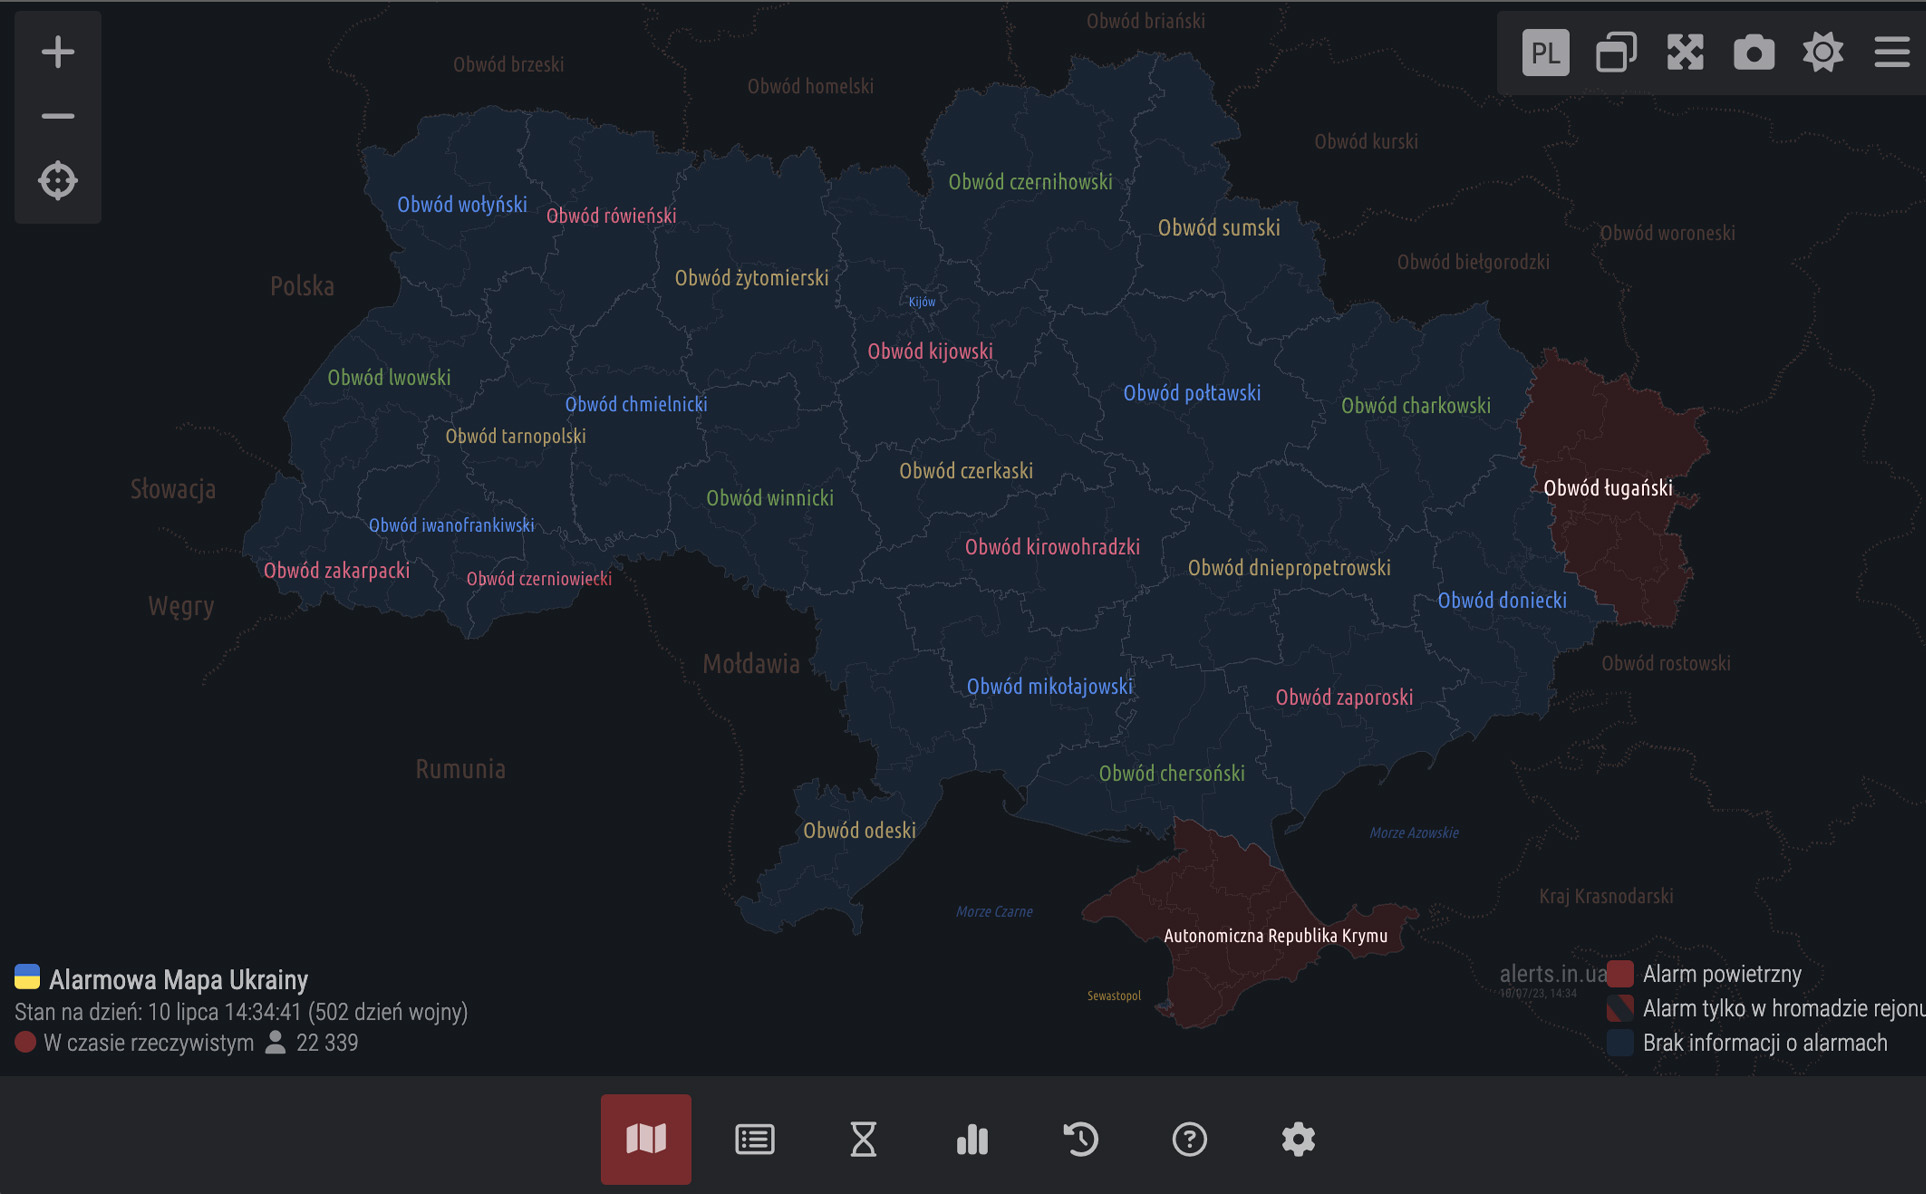Click the viewers count person icon
Viewport: 1926px width, 1194px height.
[276, 1042]
